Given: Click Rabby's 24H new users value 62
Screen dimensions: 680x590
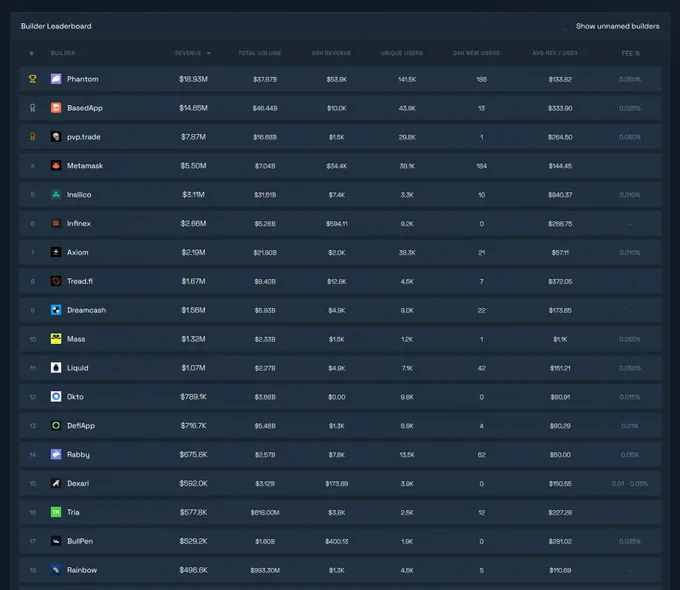Looking at the screenshot, I should point(481,455).
